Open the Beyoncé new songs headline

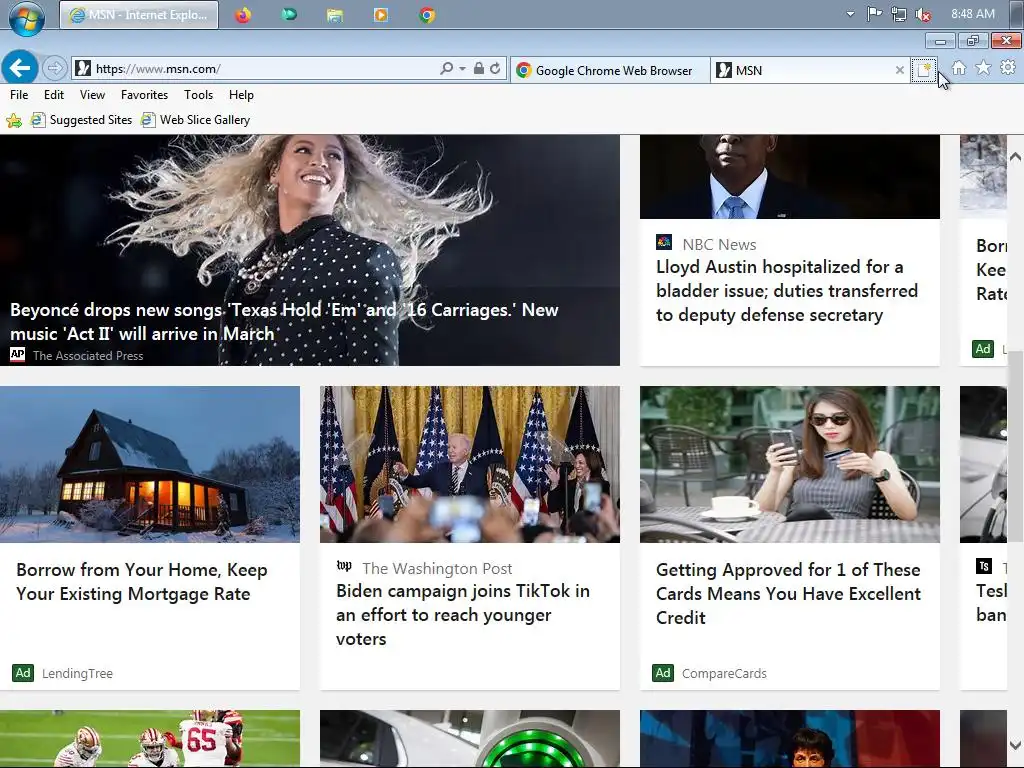[284, 321]
